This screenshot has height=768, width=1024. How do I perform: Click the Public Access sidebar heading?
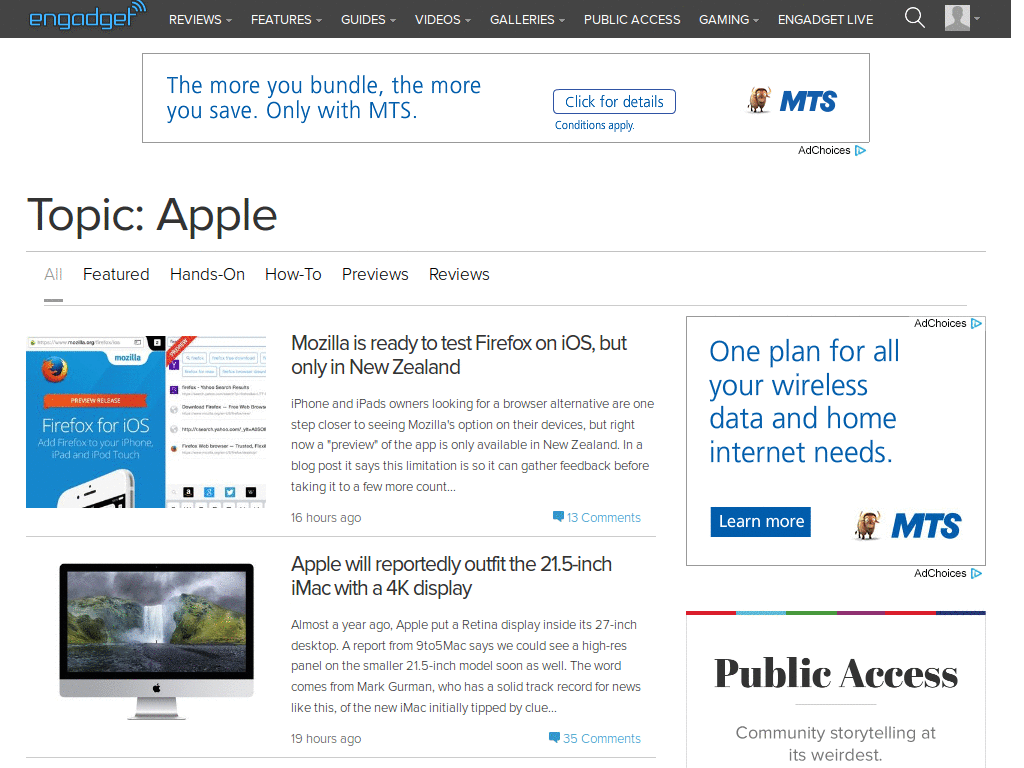point(836,674)
